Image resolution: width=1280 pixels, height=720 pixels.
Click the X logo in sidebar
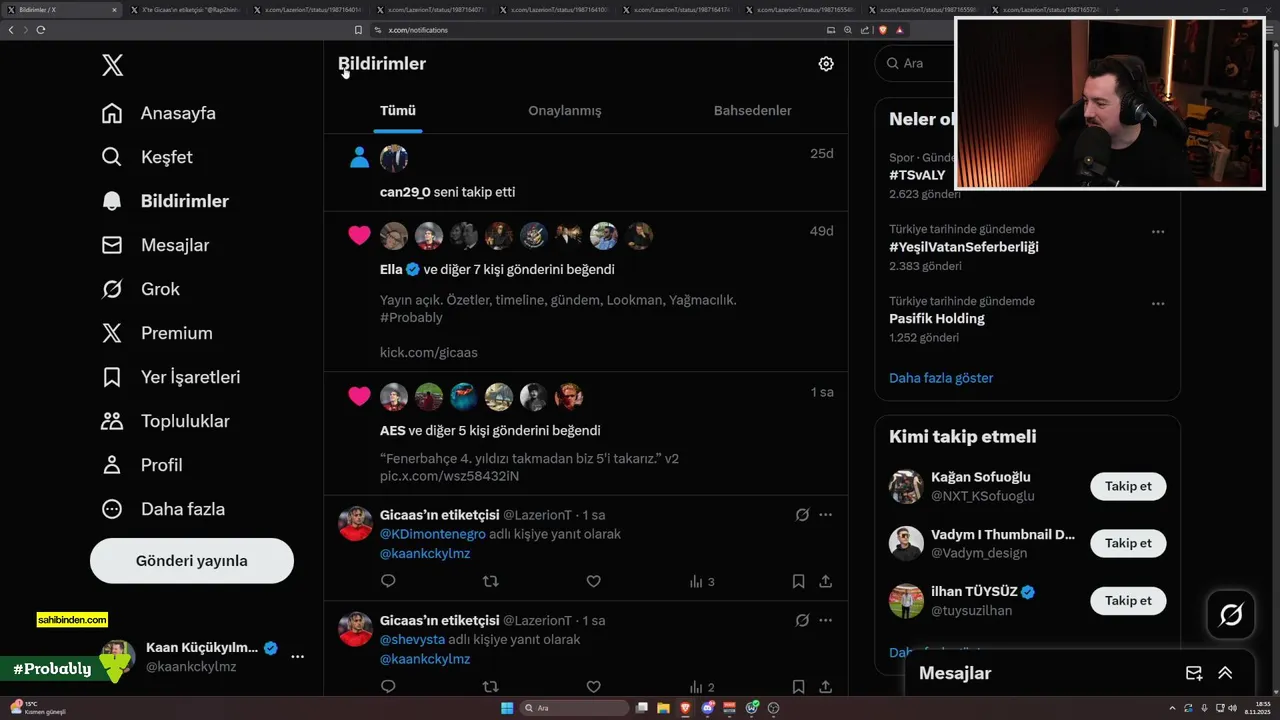tap(113, 66)
